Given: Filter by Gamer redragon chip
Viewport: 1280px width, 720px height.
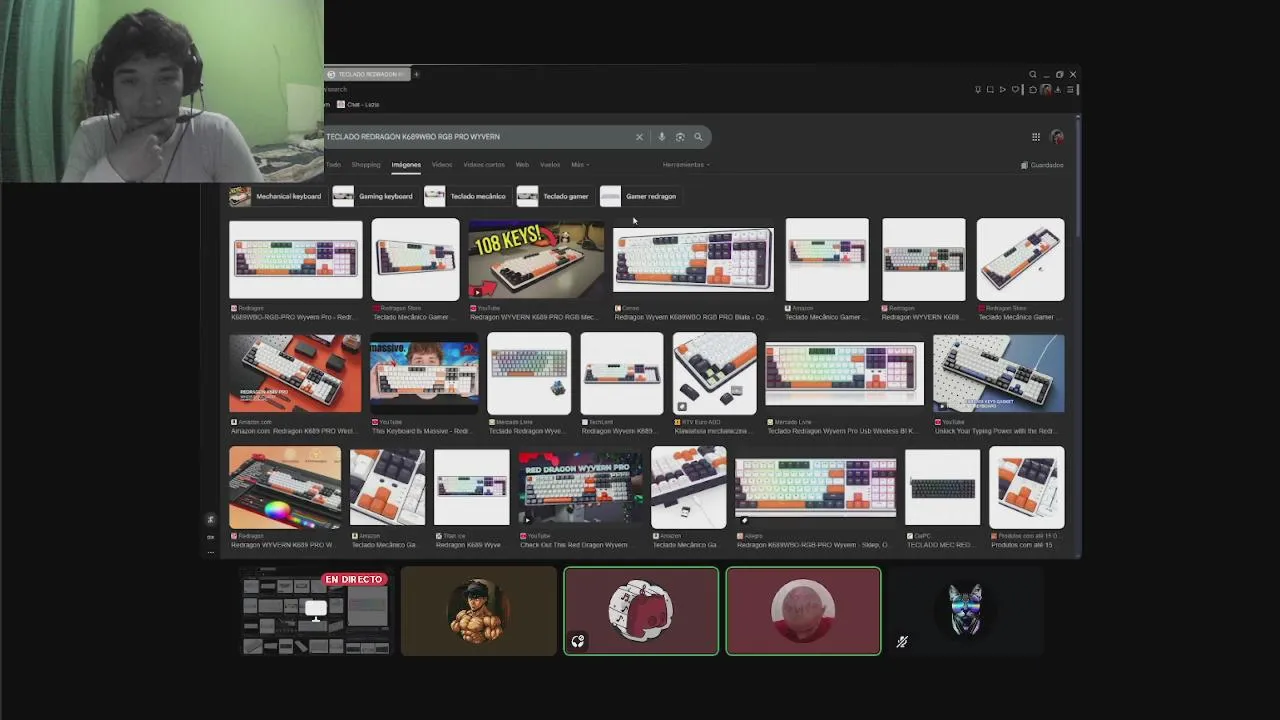Looking at the screenshot, I should click(x=639, y=196).
